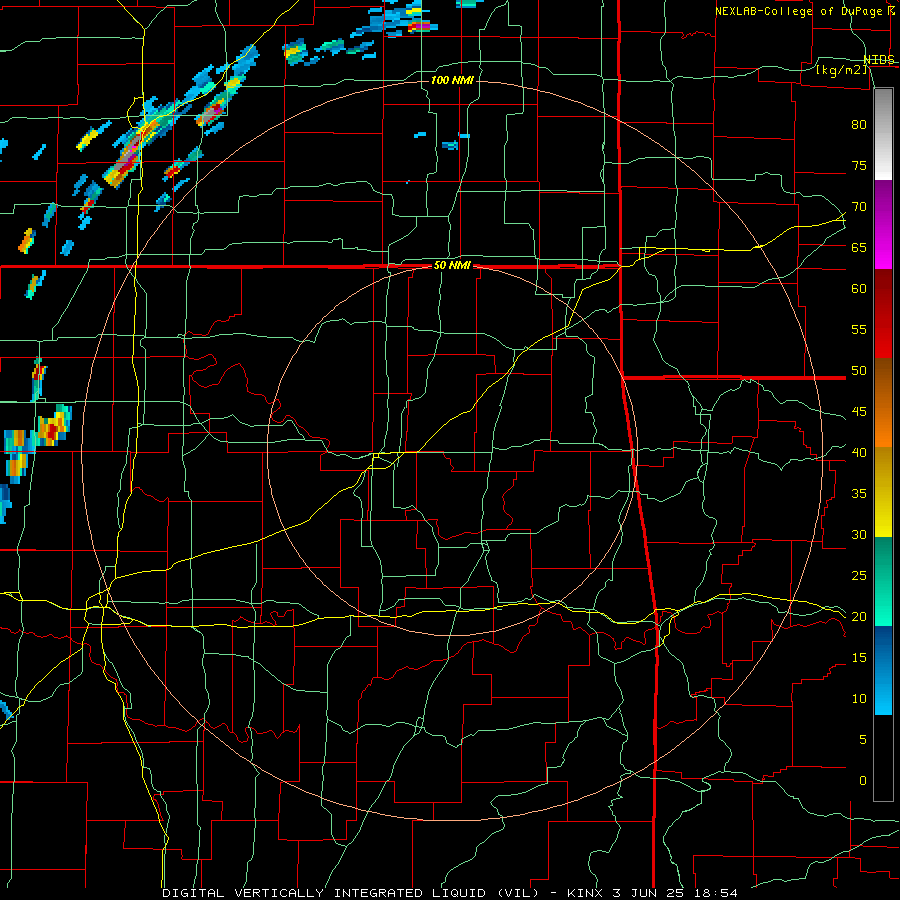Click the "75" value on the scale
Screen dimensions: 900x900
[859, 165]
